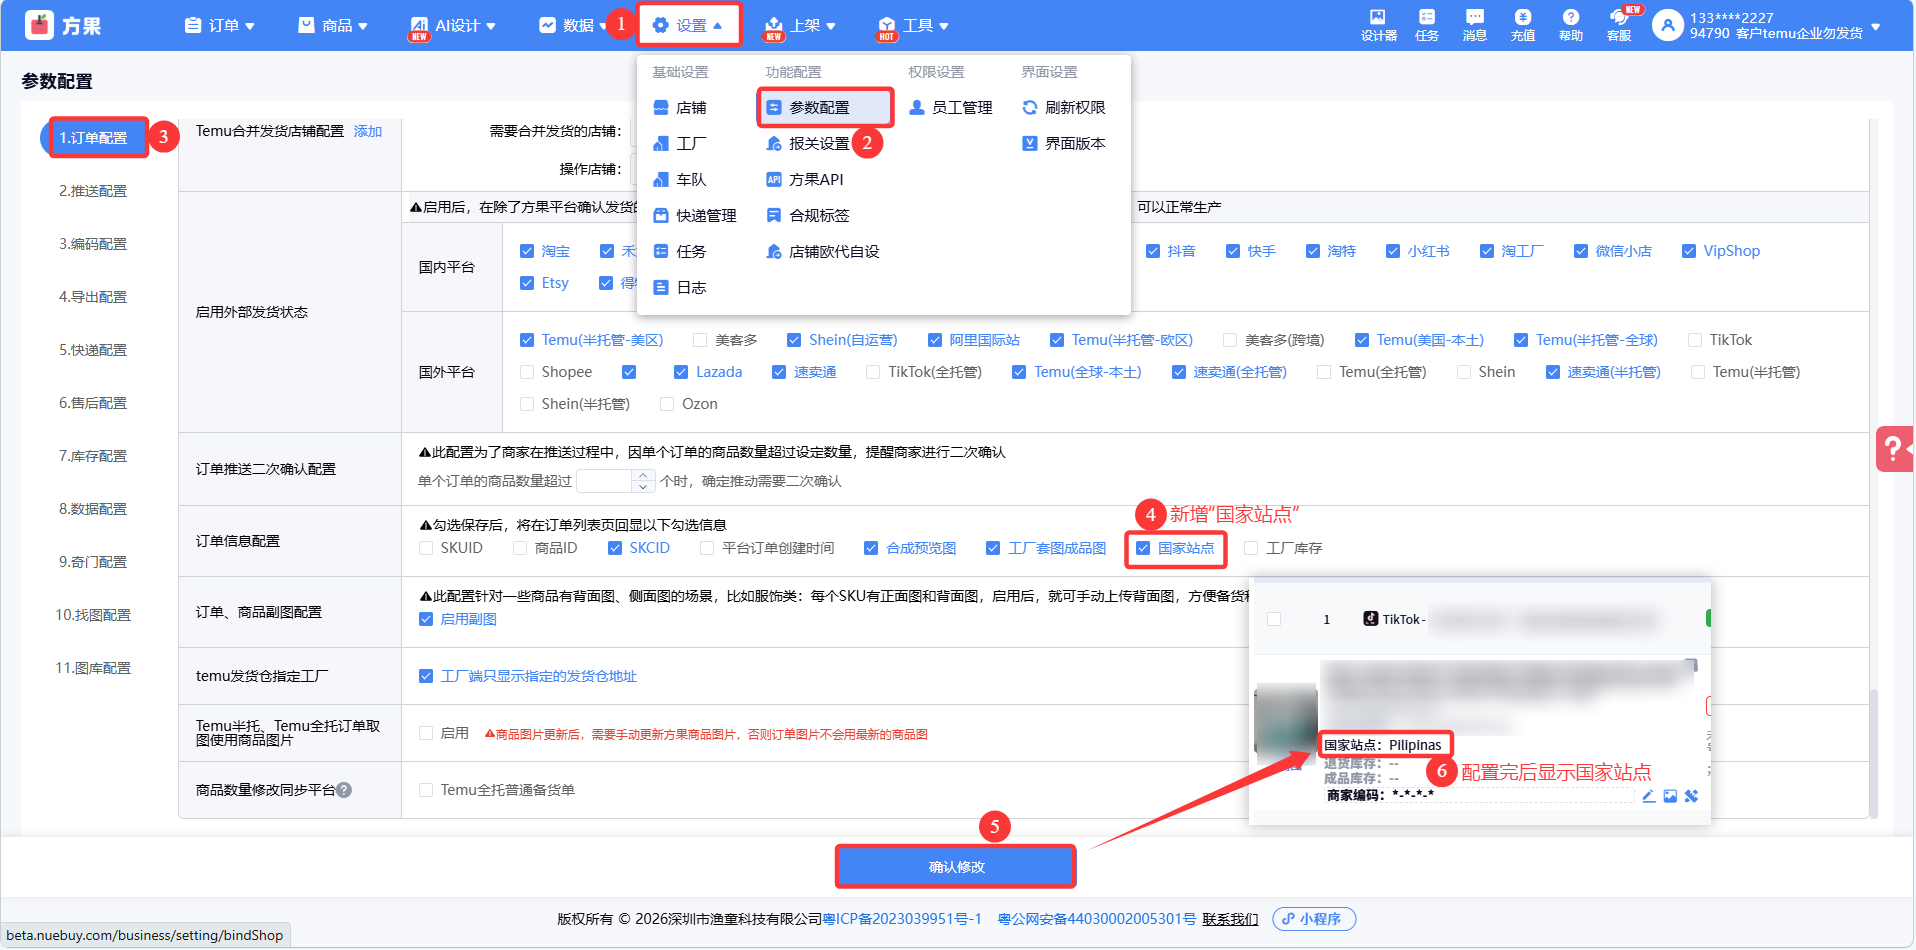Image resolution: width=1916 pixels, height=950 pixels.
Task: Click the 确认修改 button
Action: [x=955, y=867]
